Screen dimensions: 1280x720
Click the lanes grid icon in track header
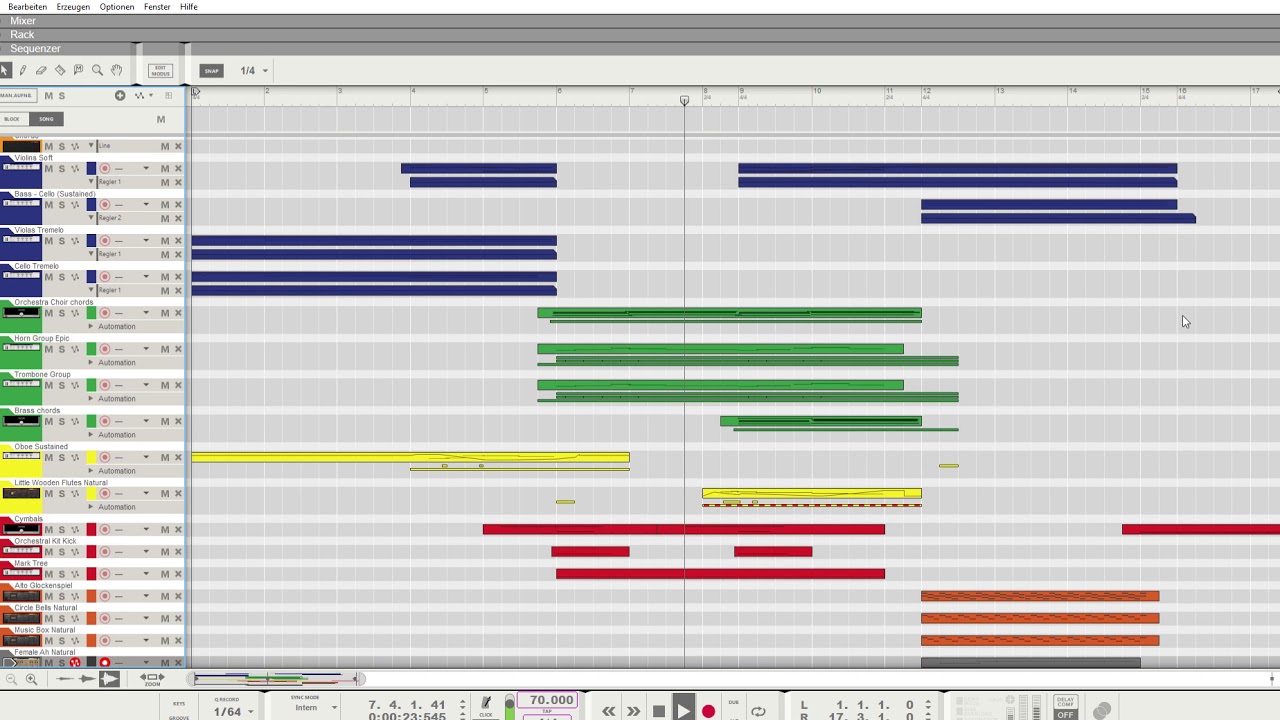tap(168, 96)
